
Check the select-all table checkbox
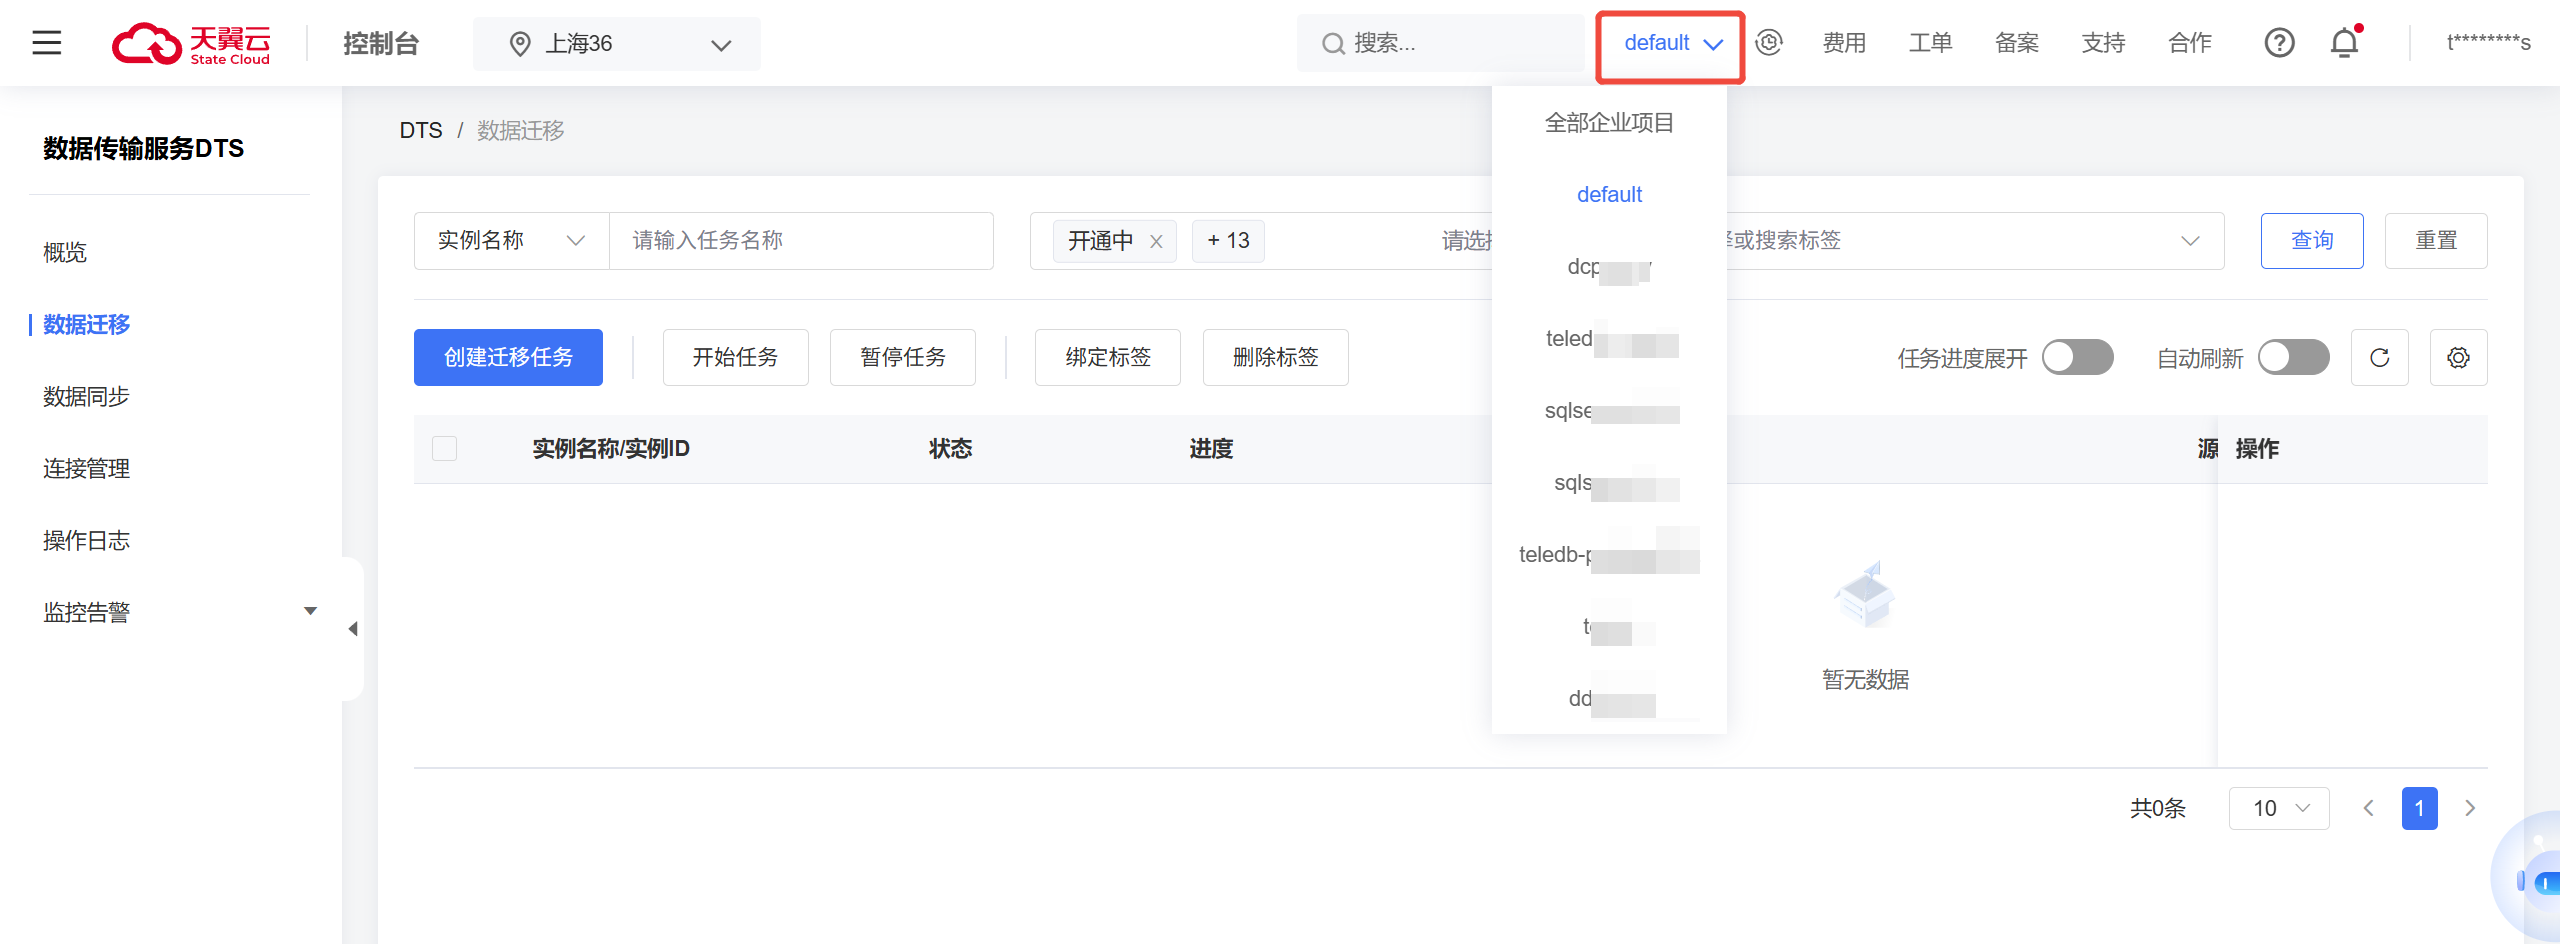[x=444, y=449]
